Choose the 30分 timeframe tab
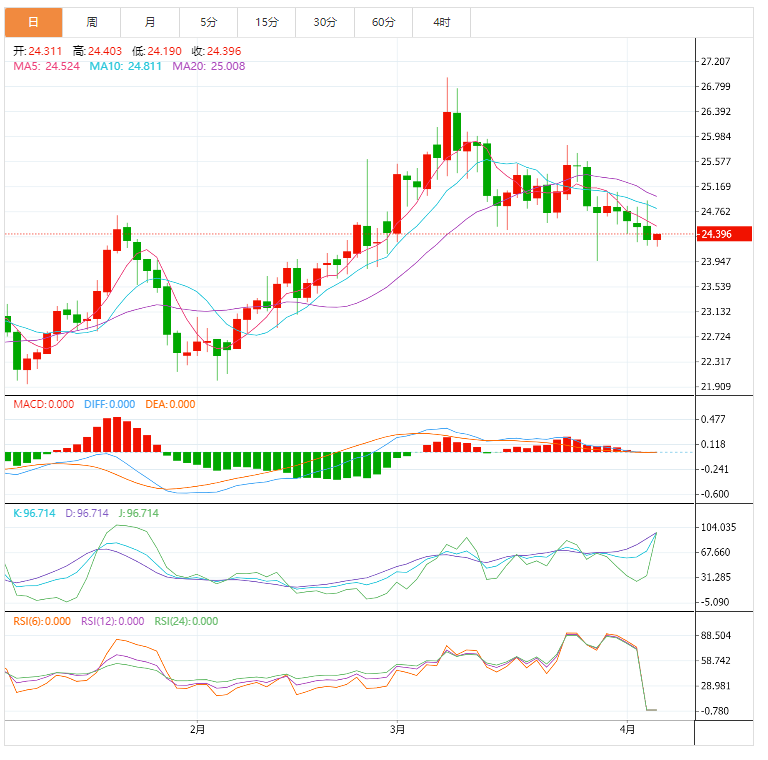768x760 pixels. (325, 22)
